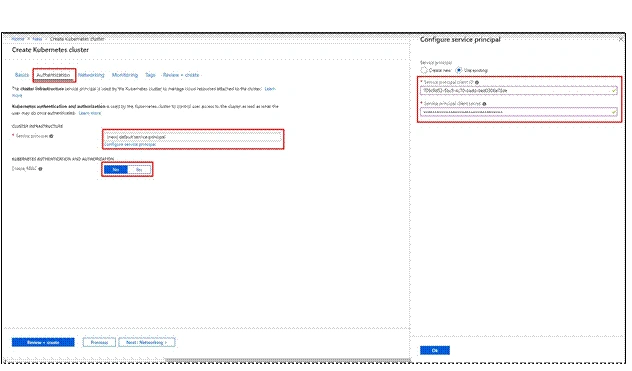Switch to the Monitoring tab
632x371 pixels.
pyautogui.click(x=125, y=75)
